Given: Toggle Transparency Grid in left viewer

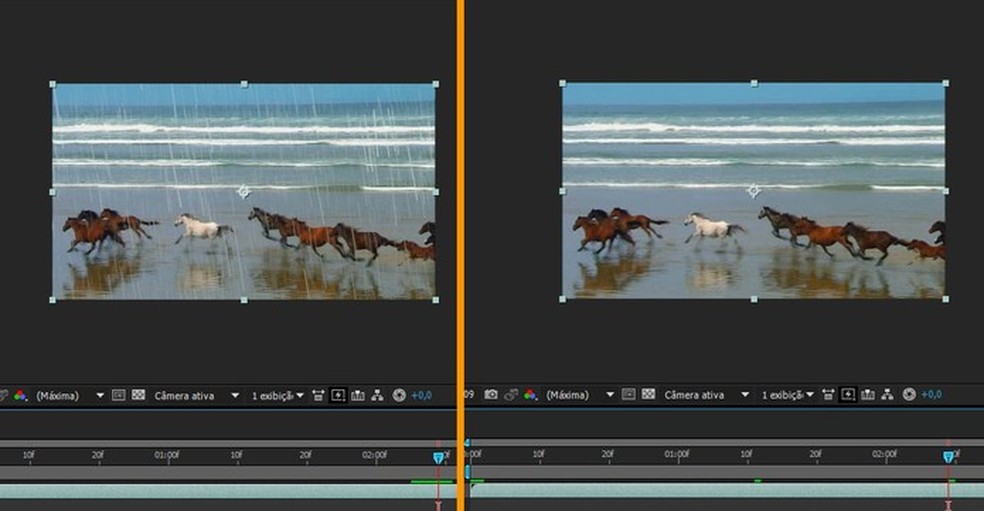Looking at the screenshot, I should click(x=138, y=395).
